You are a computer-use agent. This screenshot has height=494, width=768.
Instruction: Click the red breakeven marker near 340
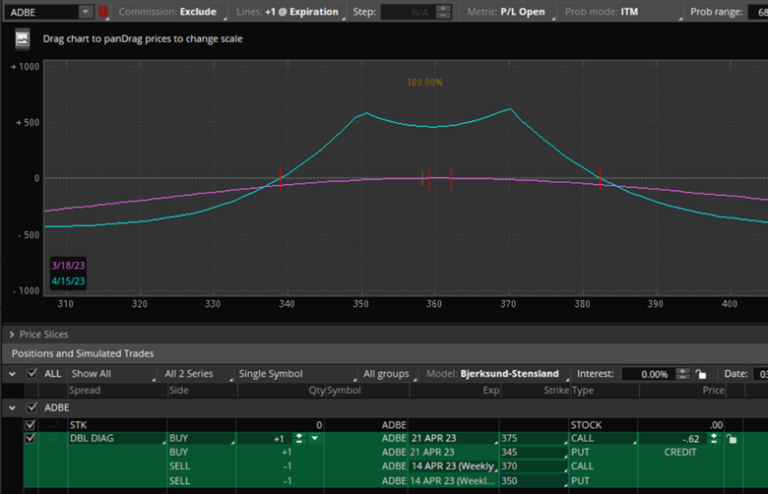click(x=281, y=178)
